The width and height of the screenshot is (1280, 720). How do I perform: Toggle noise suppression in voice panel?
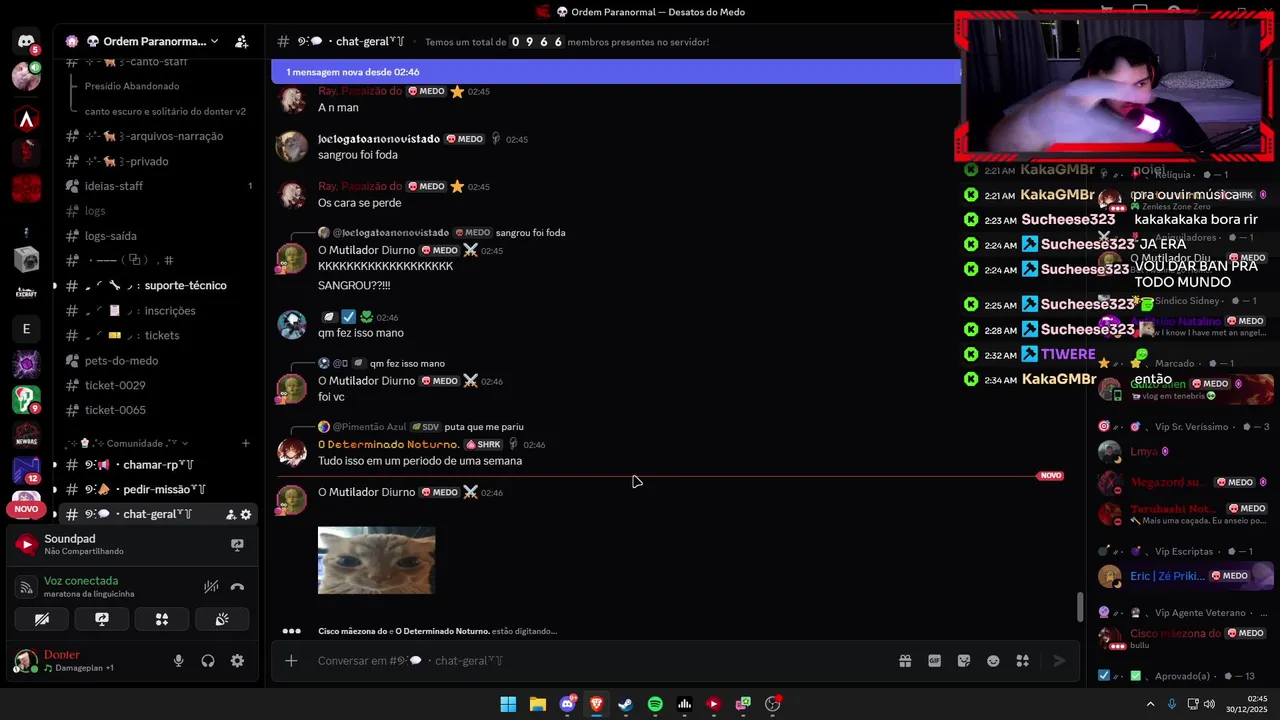tap(211, 587)
